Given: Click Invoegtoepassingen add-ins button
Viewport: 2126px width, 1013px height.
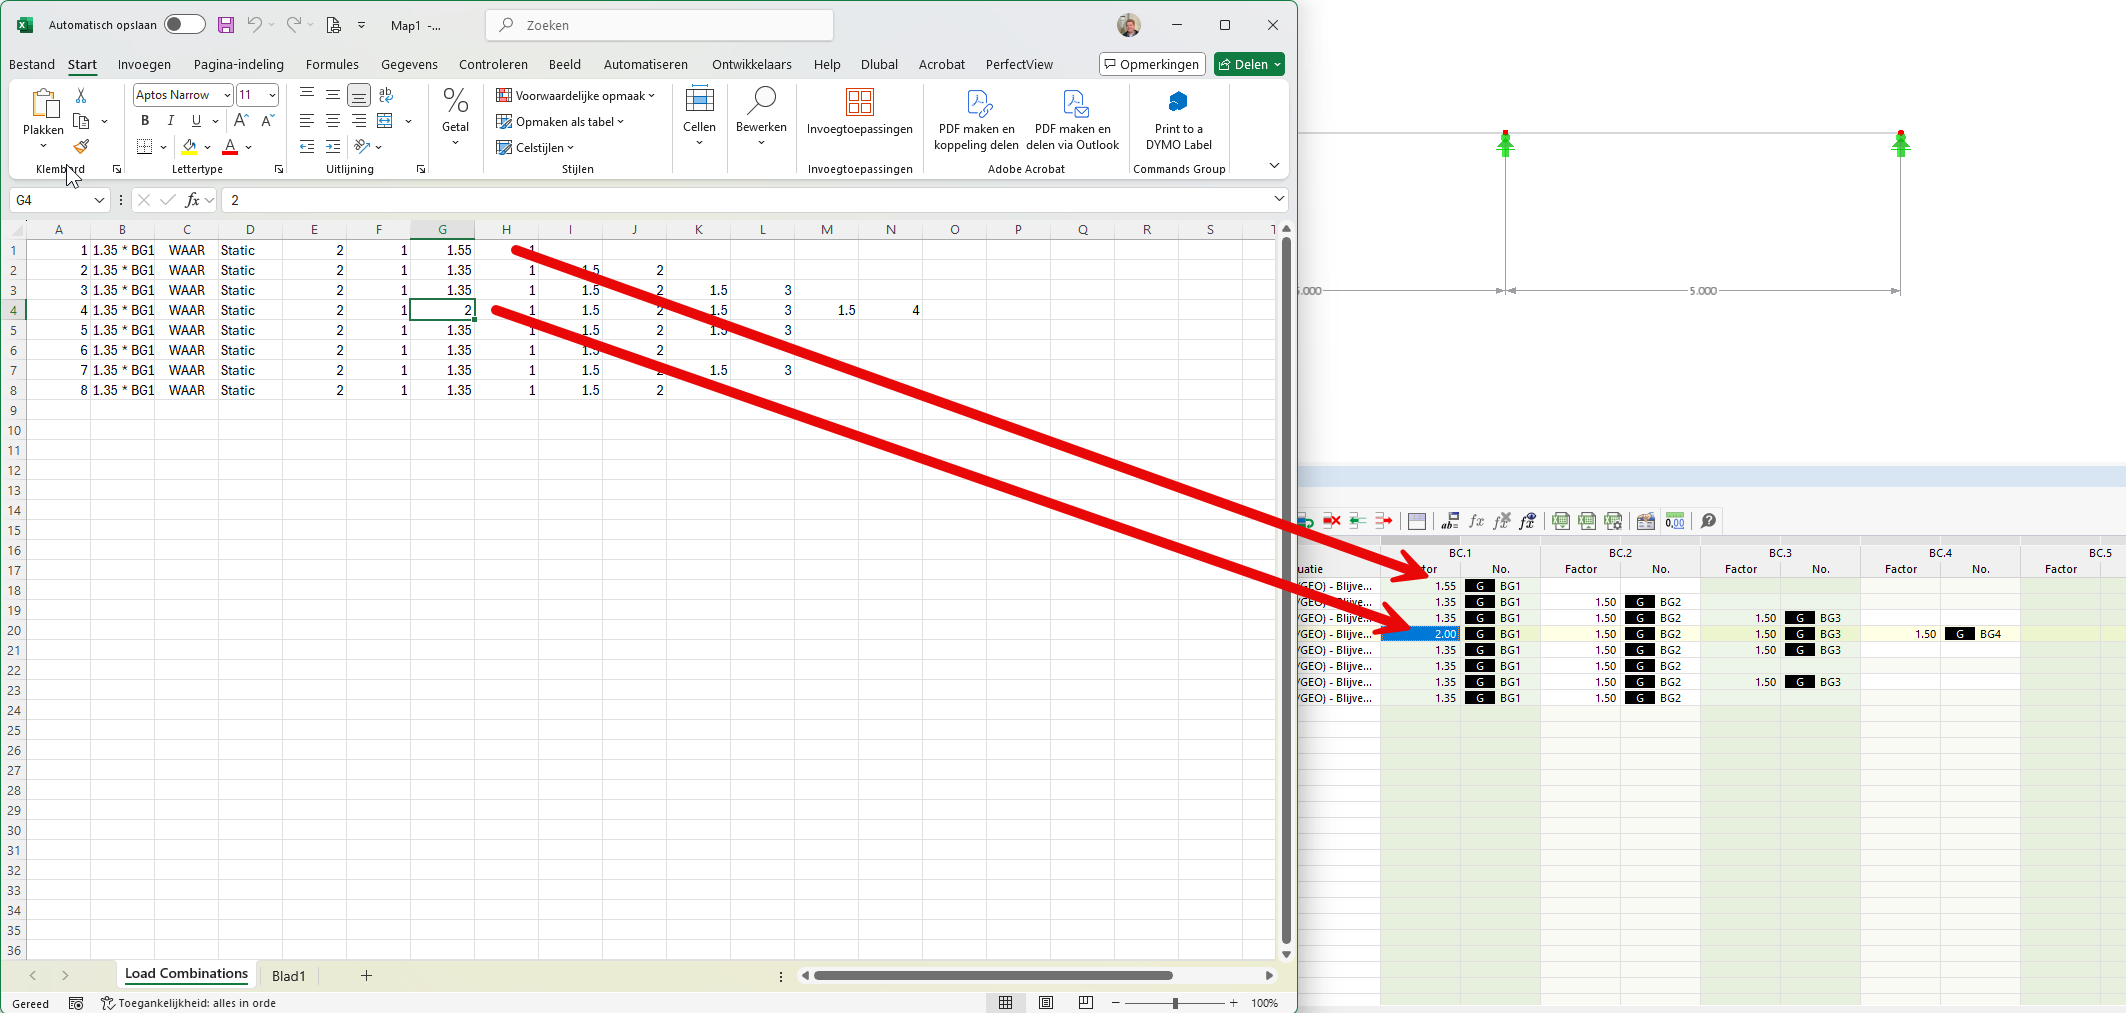Looking at the screenshot, I should point(860,111).
